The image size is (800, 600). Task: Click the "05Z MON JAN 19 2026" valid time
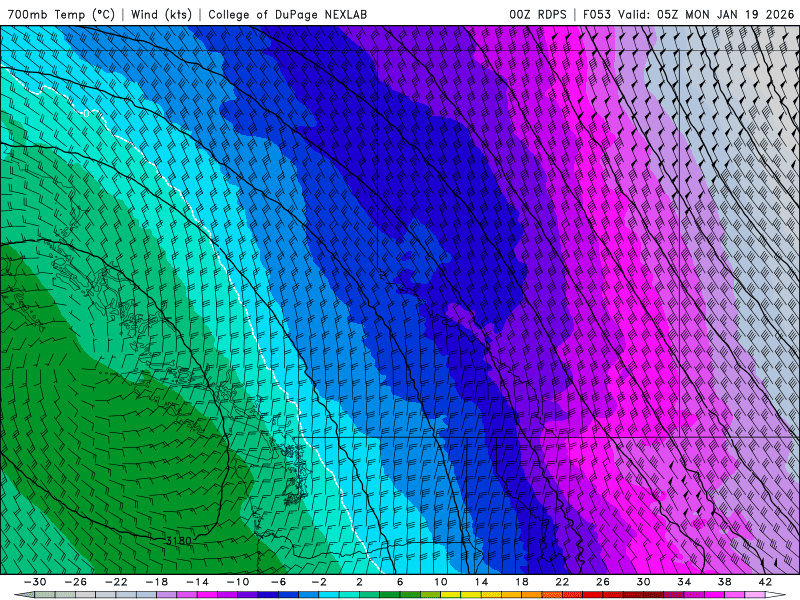point(725,14)
